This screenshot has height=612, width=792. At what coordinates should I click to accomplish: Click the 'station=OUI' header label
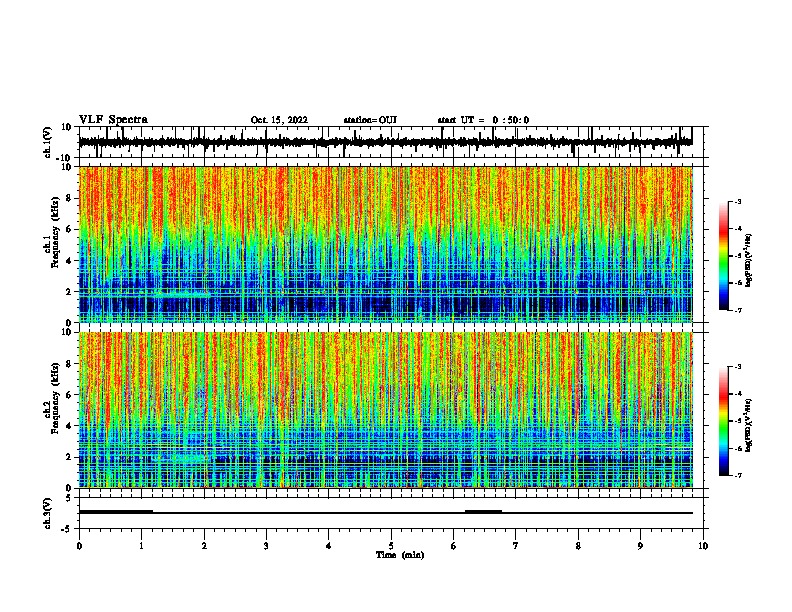pyautogui.click(x=370, y=120)
